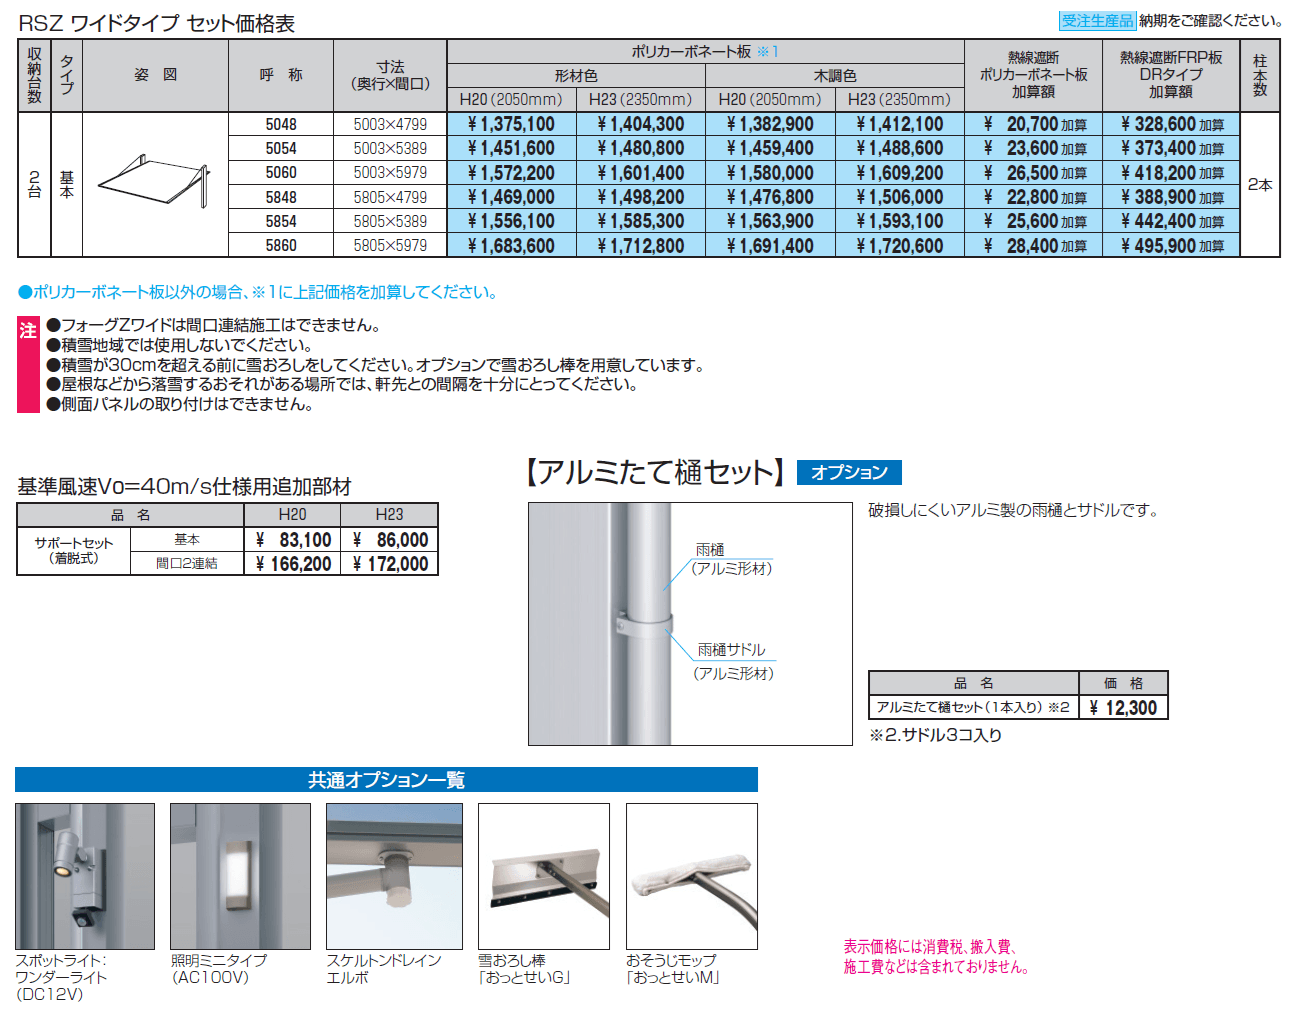The image size is (1293, 1033).
Task: Click the blue オプション button
Action: (857, 471)
